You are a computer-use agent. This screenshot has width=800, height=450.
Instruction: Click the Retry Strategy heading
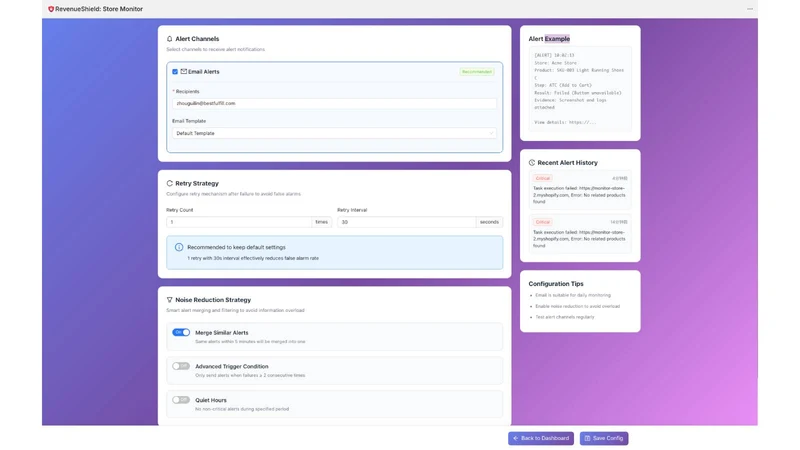197,183
